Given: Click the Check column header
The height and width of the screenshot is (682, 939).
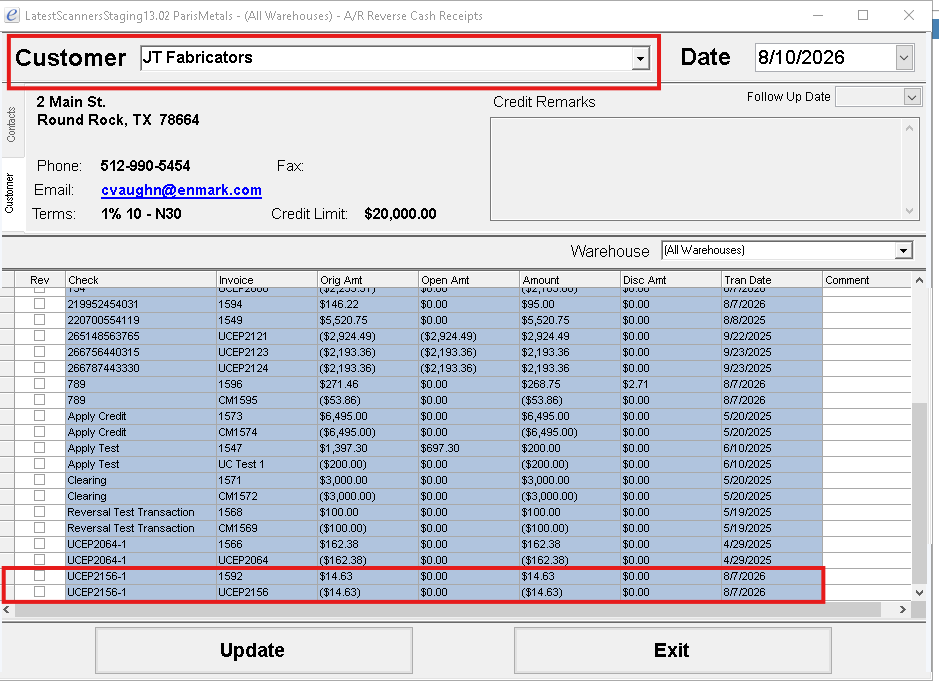Looking at the screenshot, I should coord(141,280).
